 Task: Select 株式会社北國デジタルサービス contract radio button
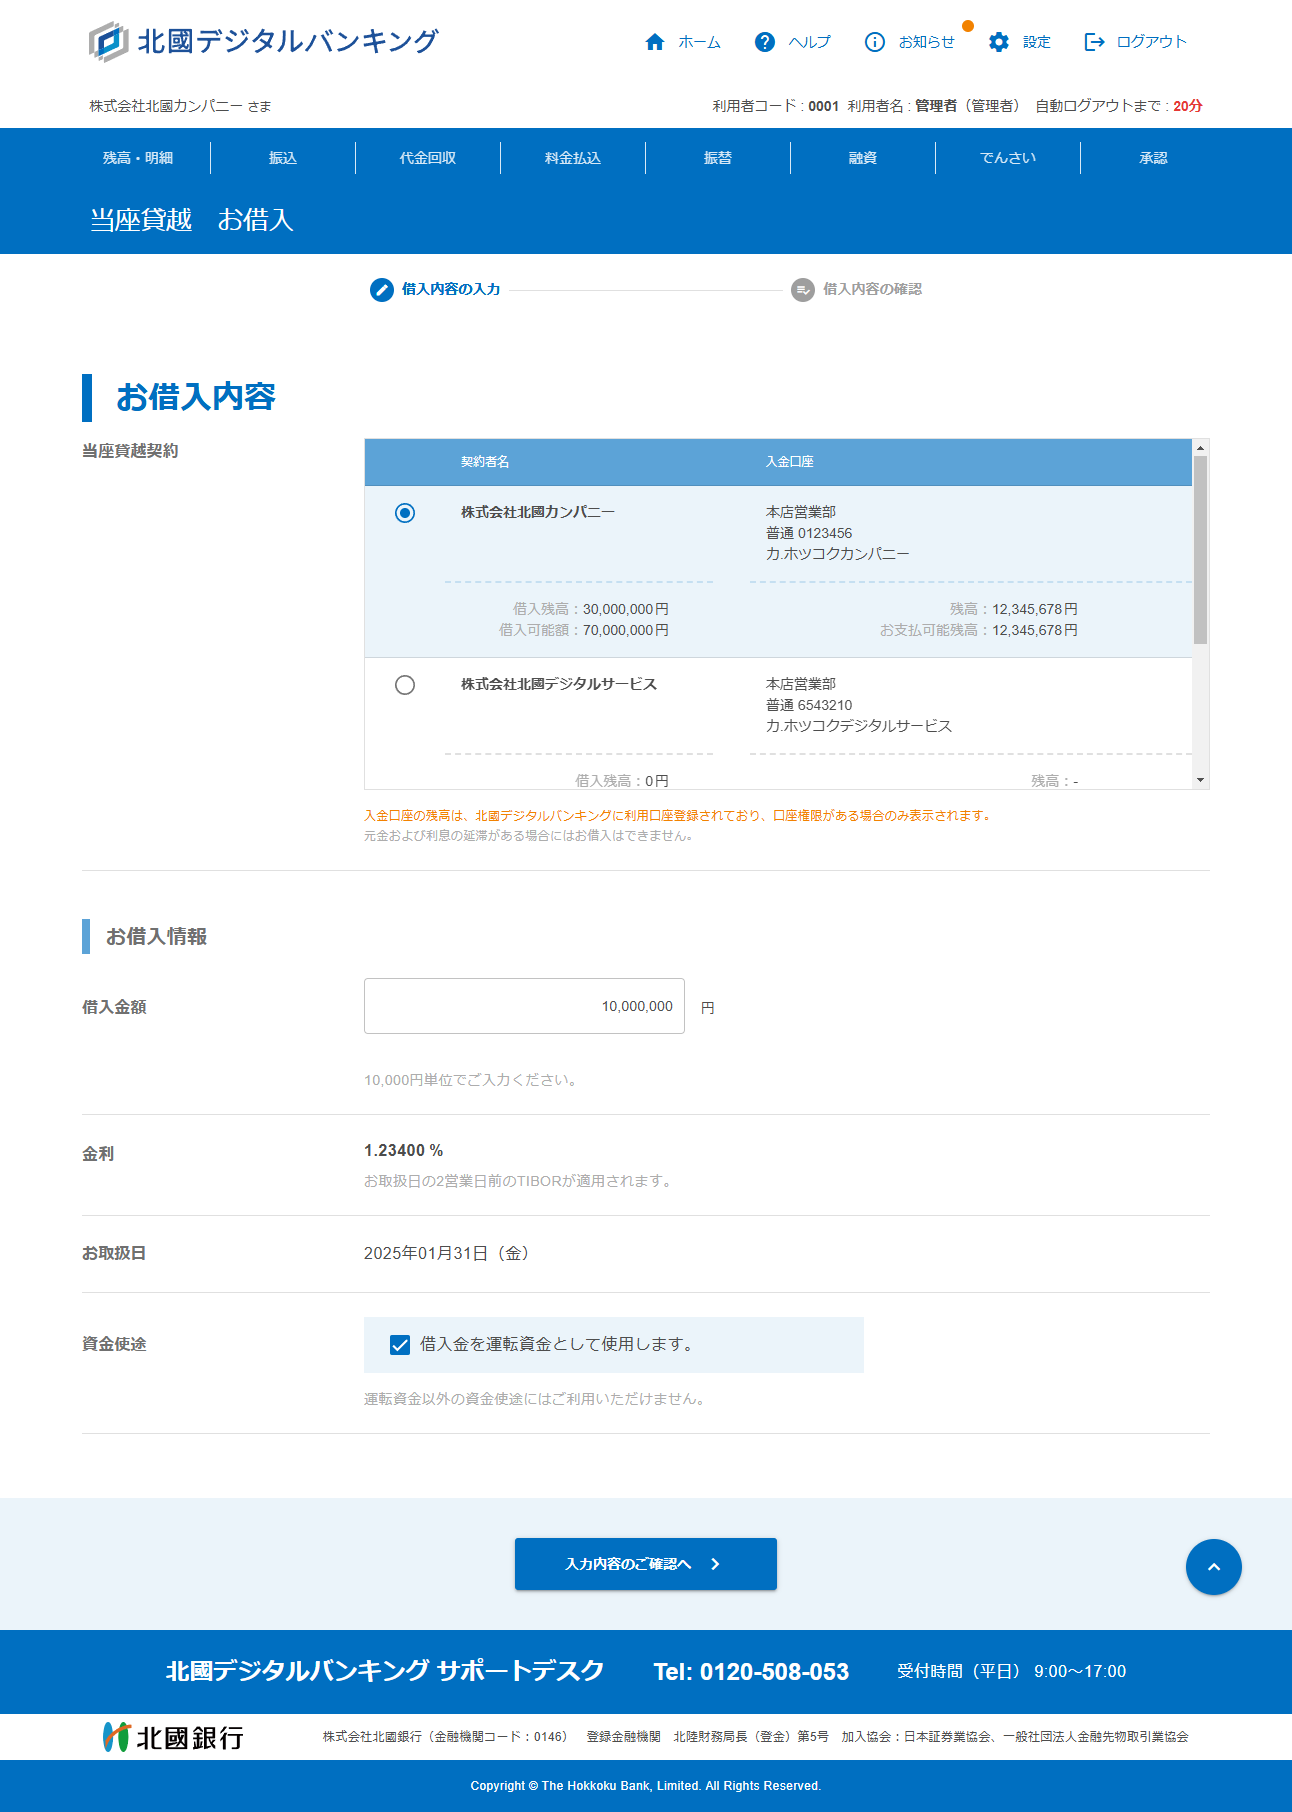[405, 685]
